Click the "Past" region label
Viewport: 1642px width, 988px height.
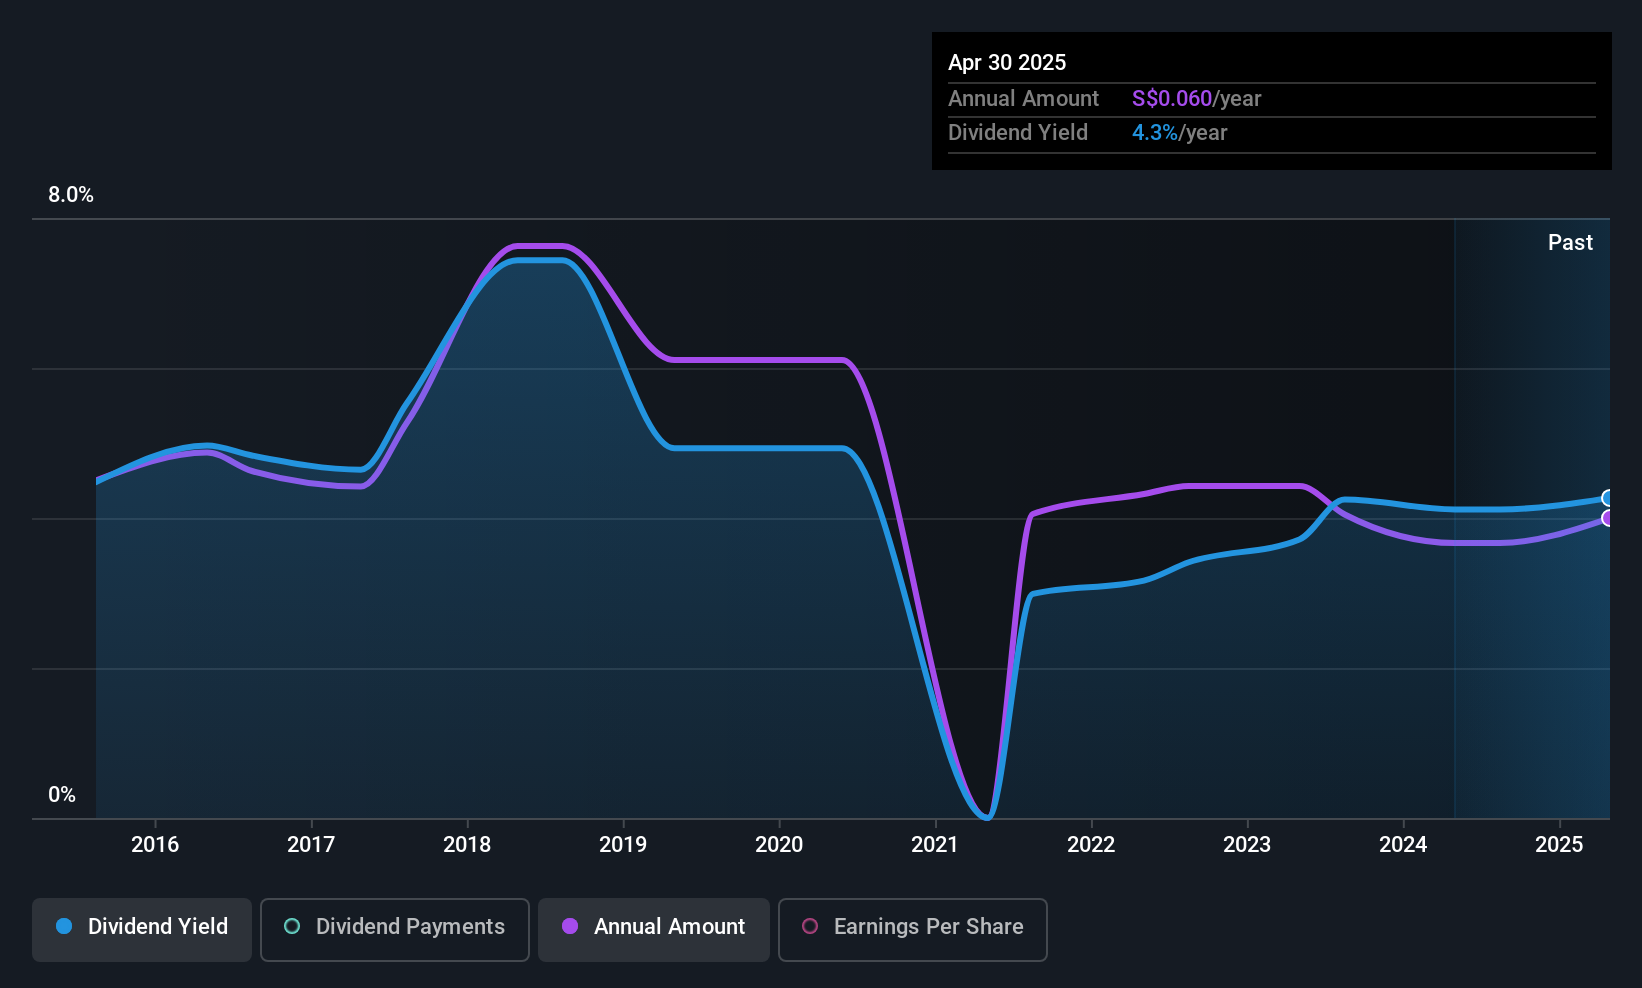click(x=1570, y=243)
